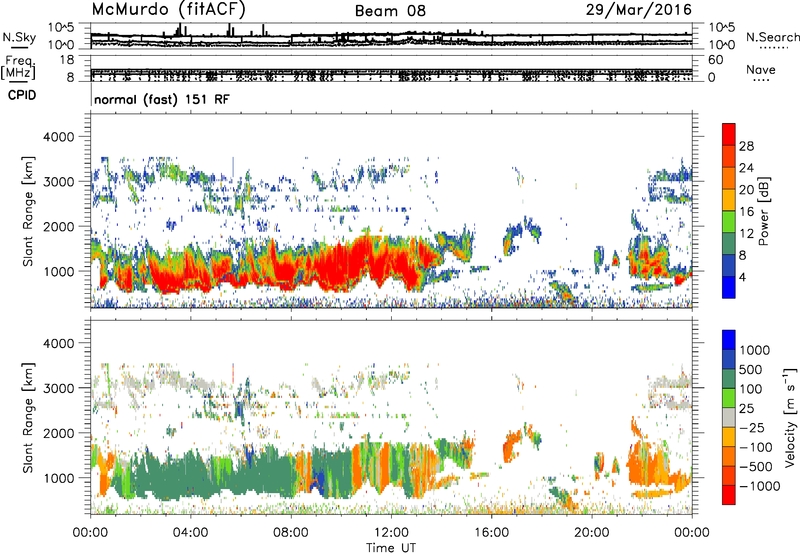Image resolution: width=800 pixels, height=554 pixels.
Task: Click the '-1000' value on the Velocity colorbar
Action: click(x=759, y=486)
